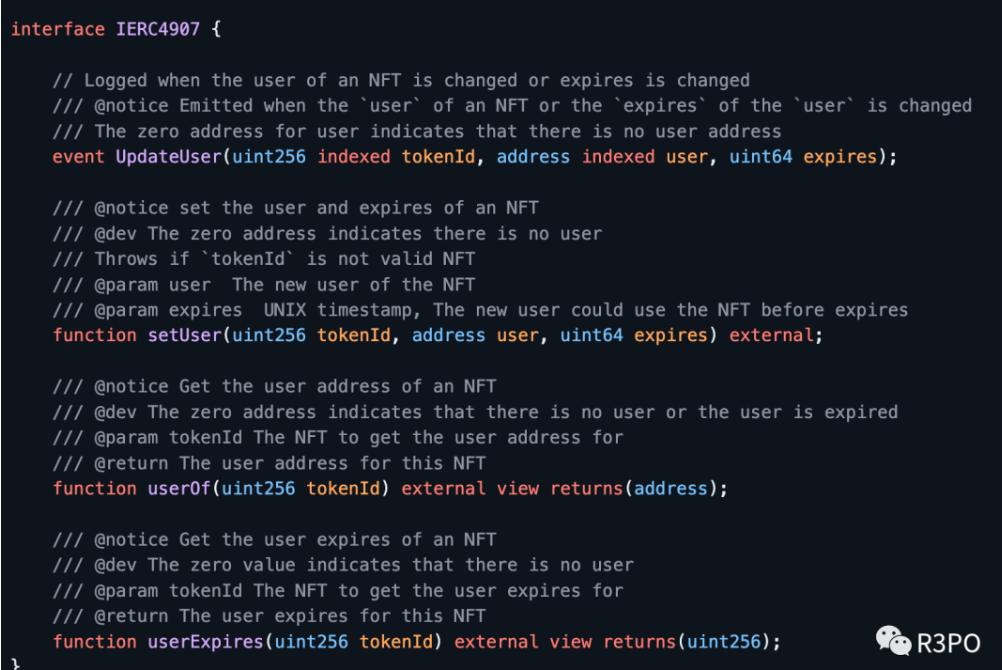Click the Throws if tokenId comment line
1002x670 pixels.
[263, 259]
